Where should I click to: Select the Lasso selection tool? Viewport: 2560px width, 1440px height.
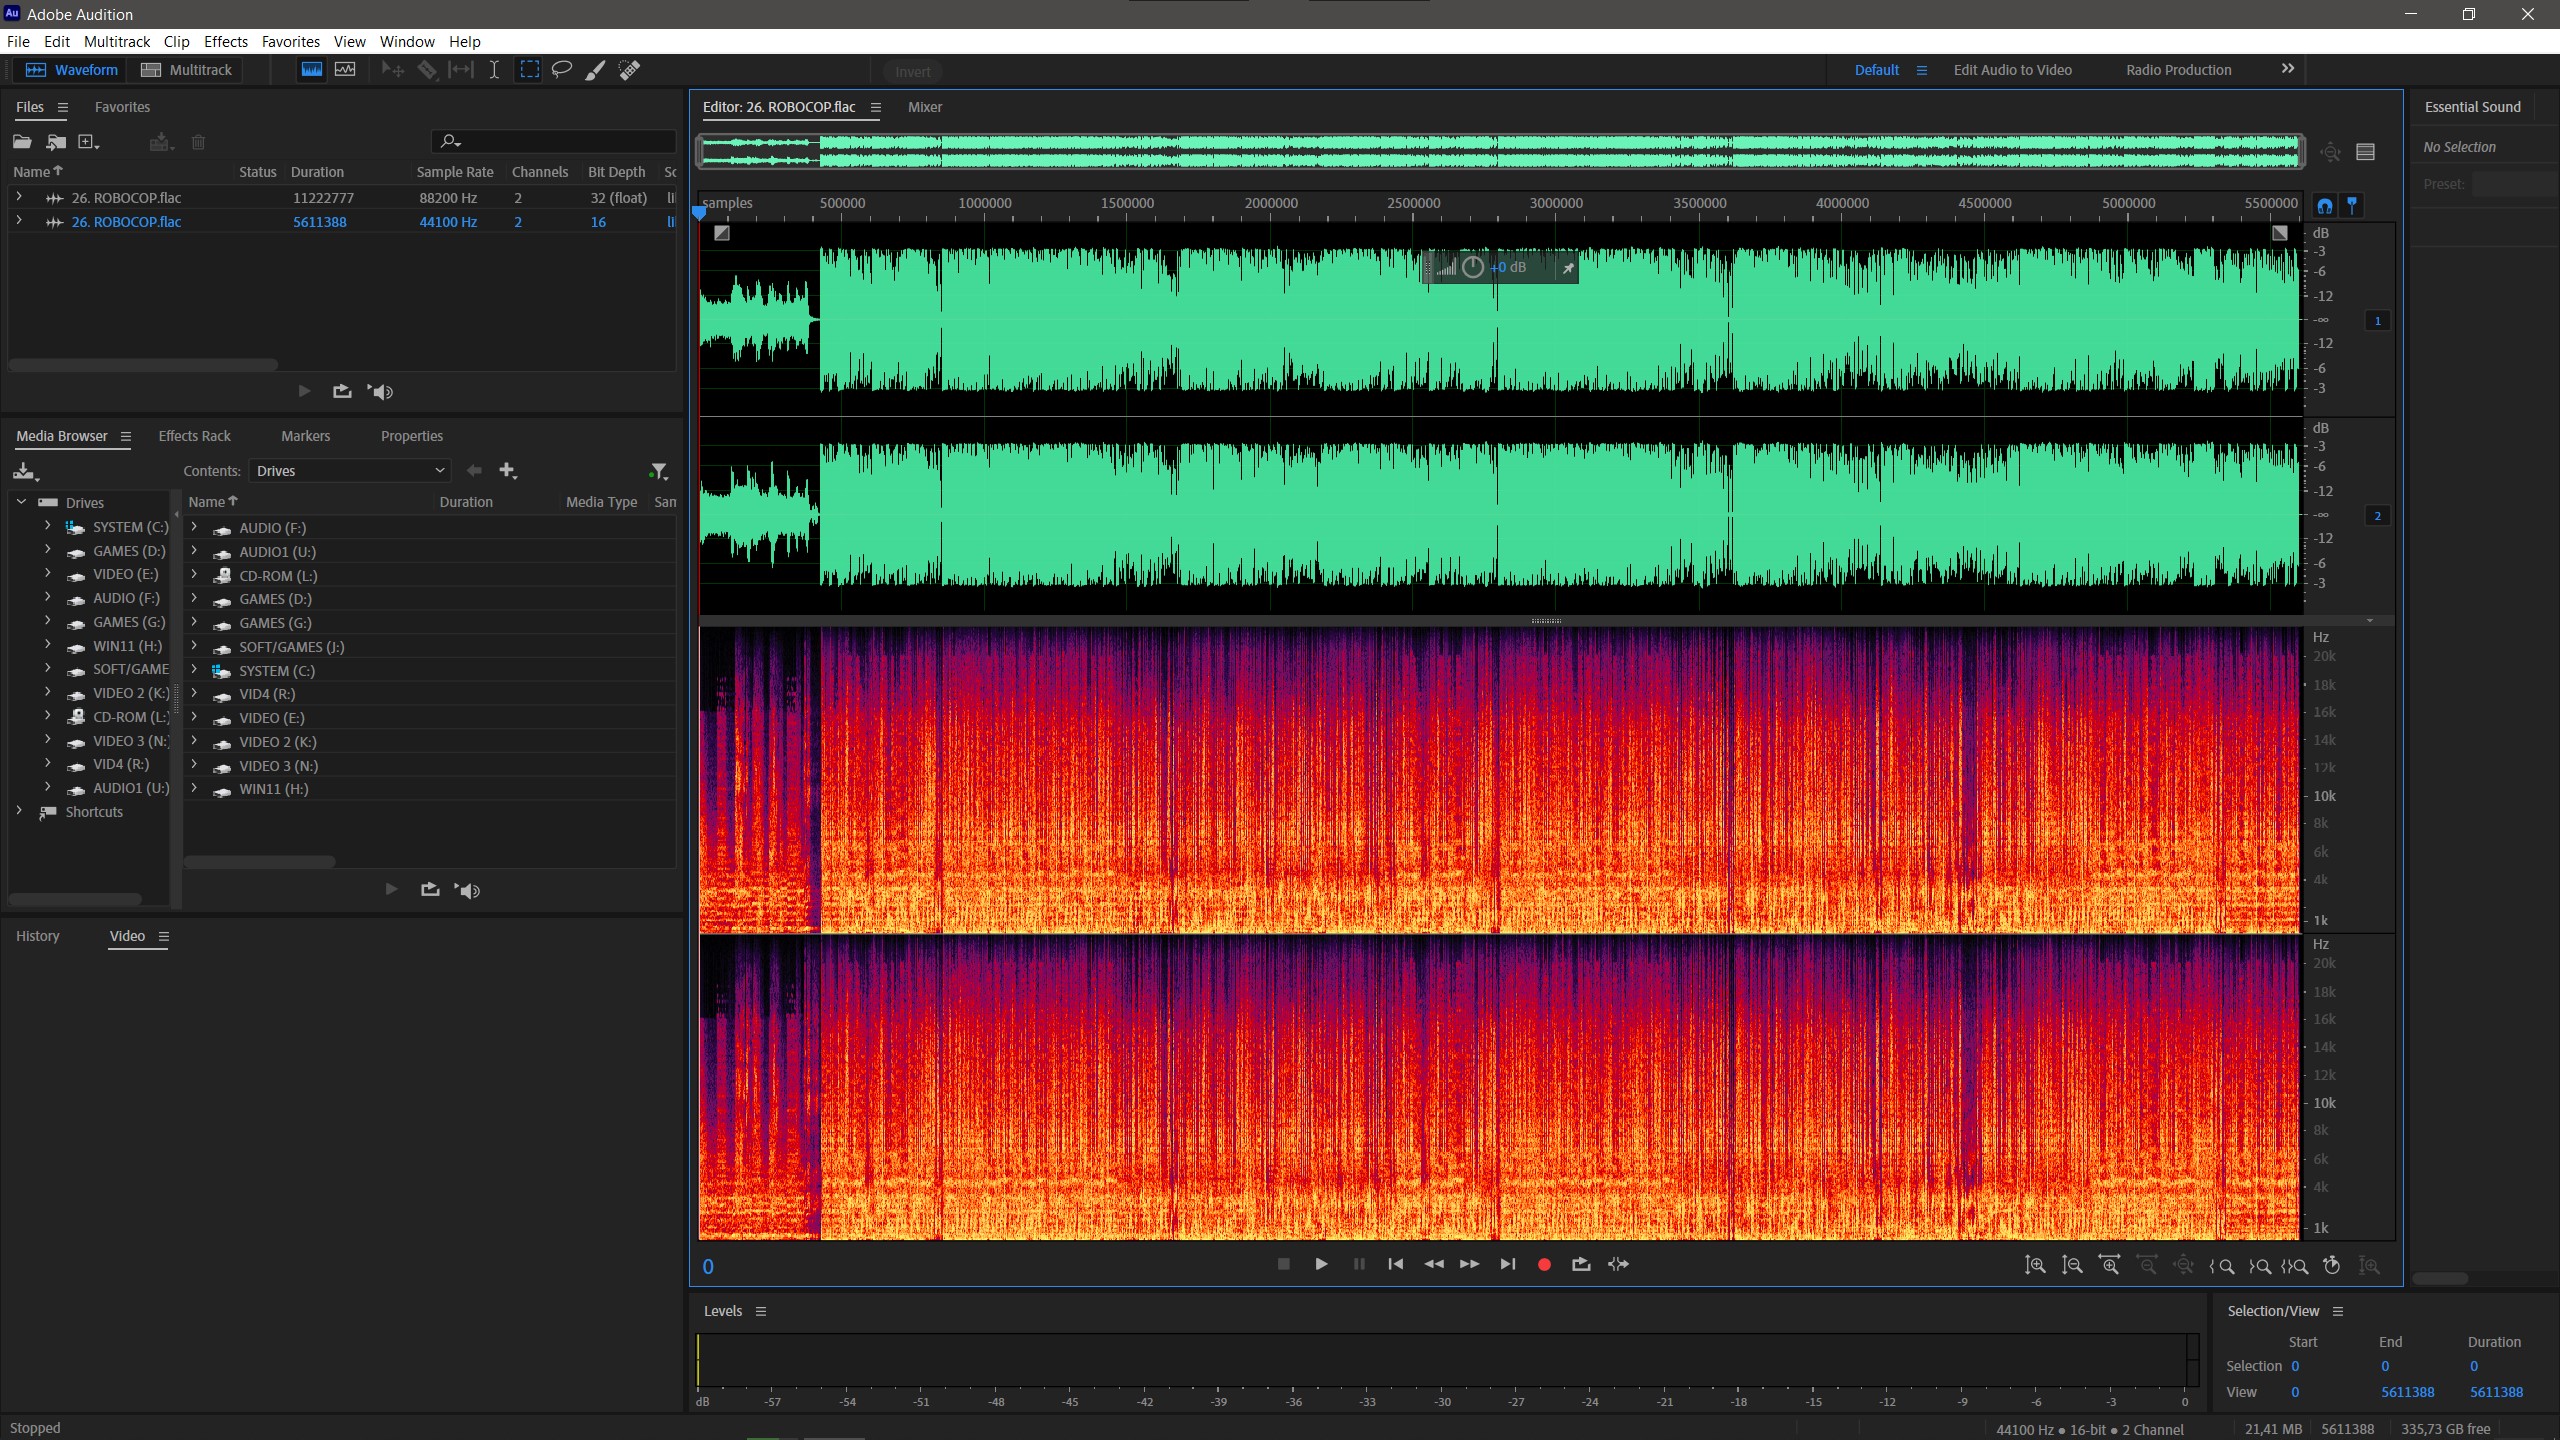tap(562, 70)
